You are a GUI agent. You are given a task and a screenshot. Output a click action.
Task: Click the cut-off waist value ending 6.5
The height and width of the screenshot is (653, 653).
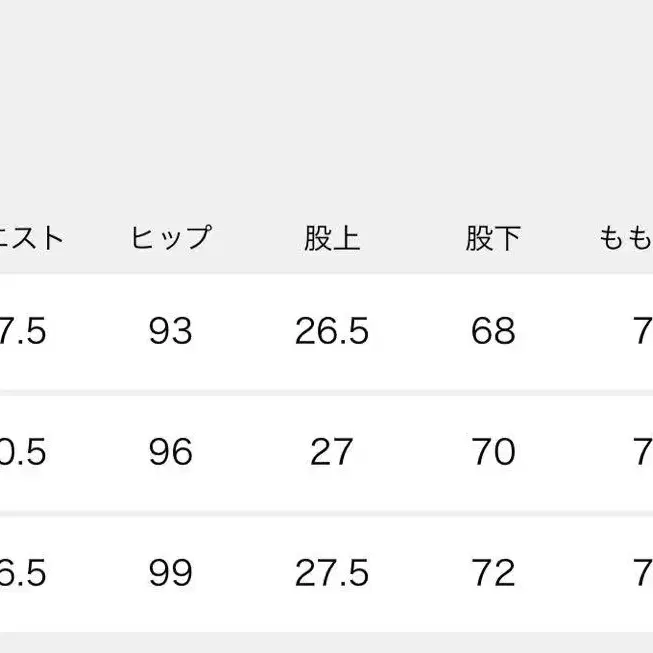24,573
